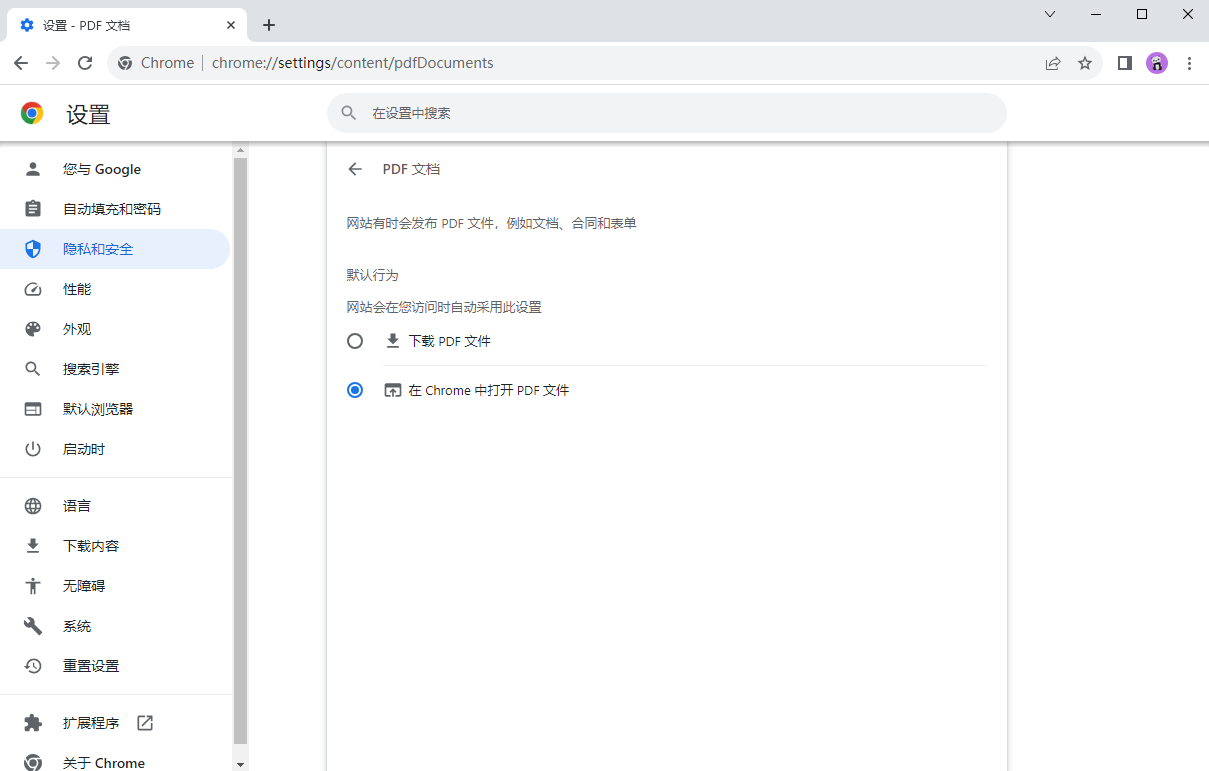This screenshot has height=771, width=1209.
Task: Click the wrench icon for 系统
Action: [x=33, y=626]
